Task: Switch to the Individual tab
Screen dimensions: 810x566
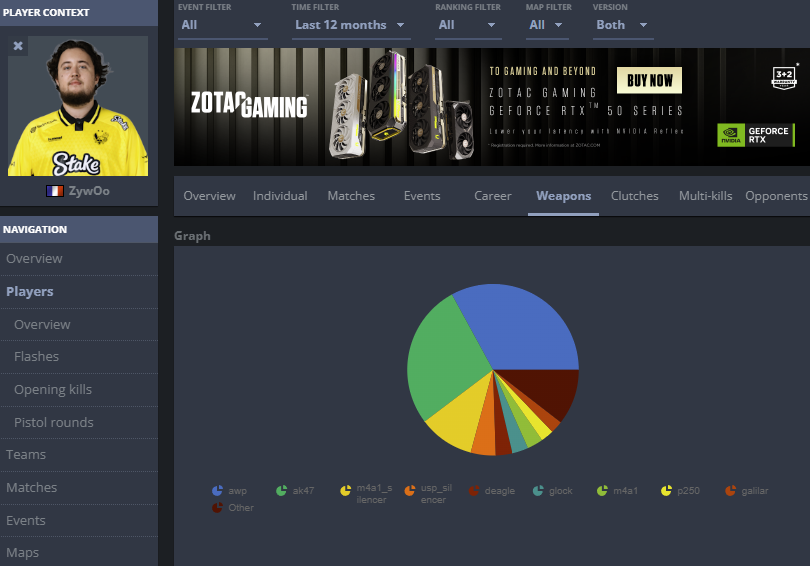Action: (x=280, y=196)
